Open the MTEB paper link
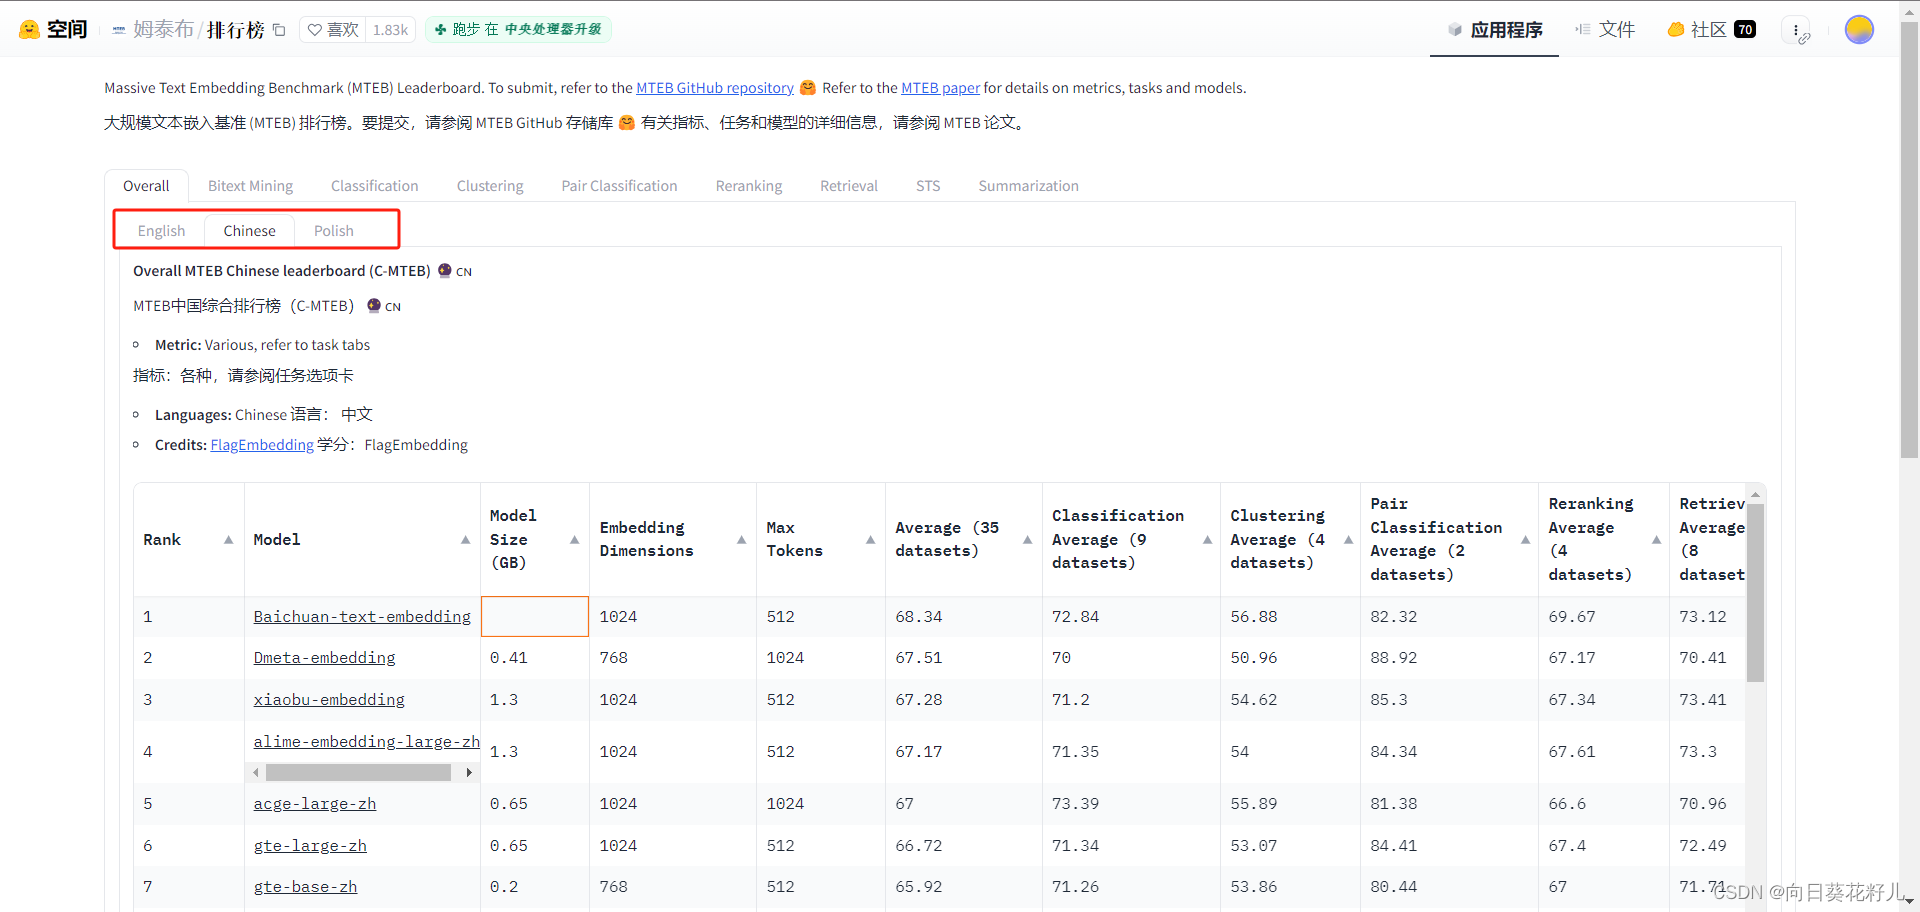The image size is (1920, 912). pos(940,88)
